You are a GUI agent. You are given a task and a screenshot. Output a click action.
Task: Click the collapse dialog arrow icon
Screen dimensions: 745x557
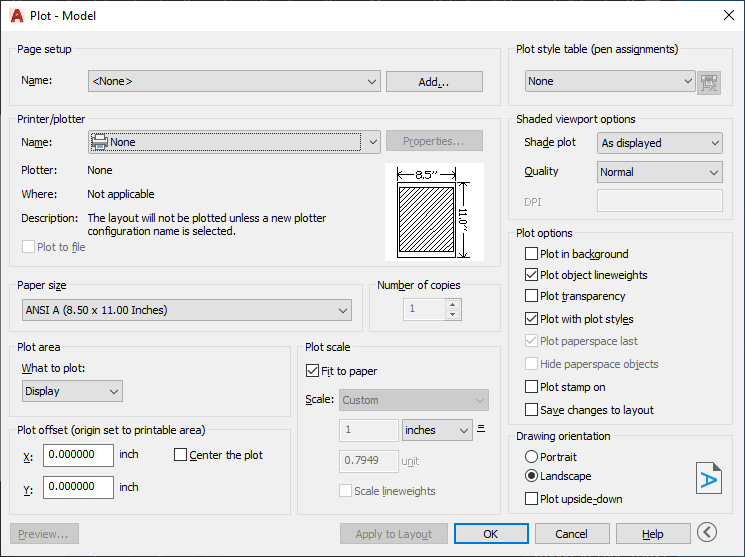(708, 533)
